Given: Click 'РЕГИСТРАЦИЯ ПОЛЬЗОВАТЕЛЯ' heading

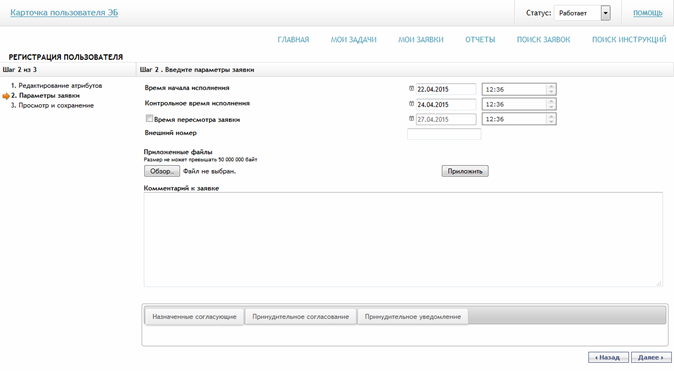Looking at the screenshot, I should pyautogui.click(x=66, y=57).
